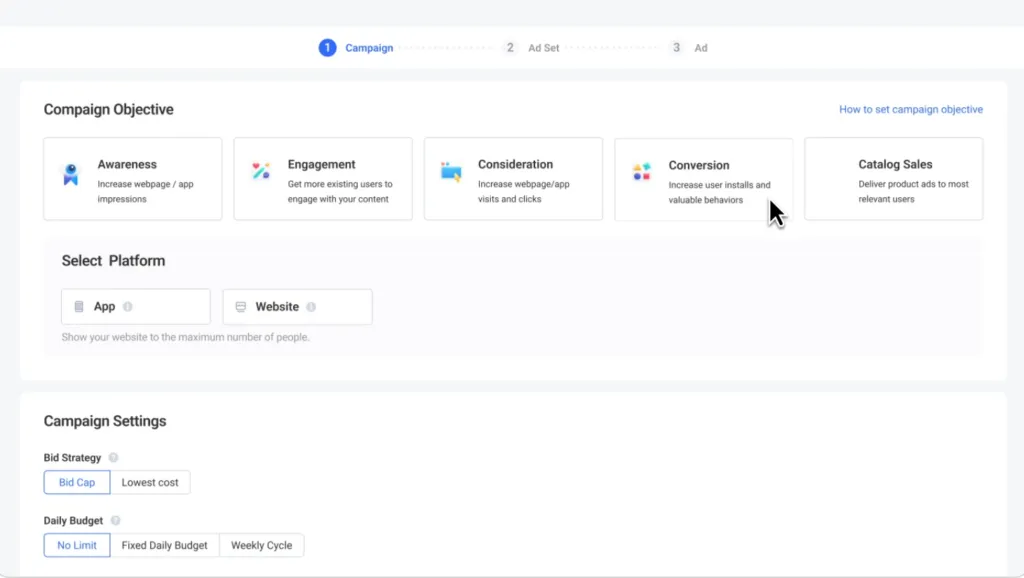Viewport: 1024px width, 578px height.
Task: Click the info icon next to App
Action: click(128, 307)
